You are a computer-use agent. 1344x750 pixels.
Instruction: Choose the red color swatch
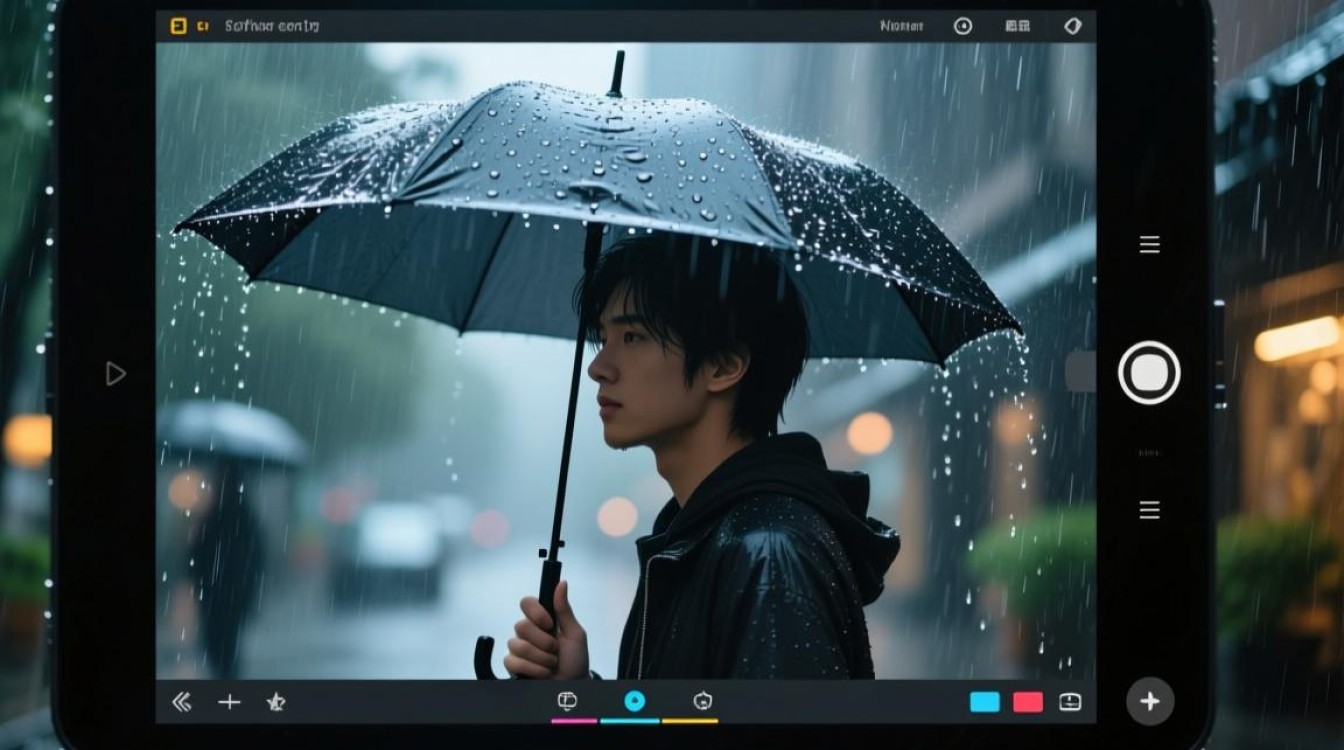tap(1028, 702)
